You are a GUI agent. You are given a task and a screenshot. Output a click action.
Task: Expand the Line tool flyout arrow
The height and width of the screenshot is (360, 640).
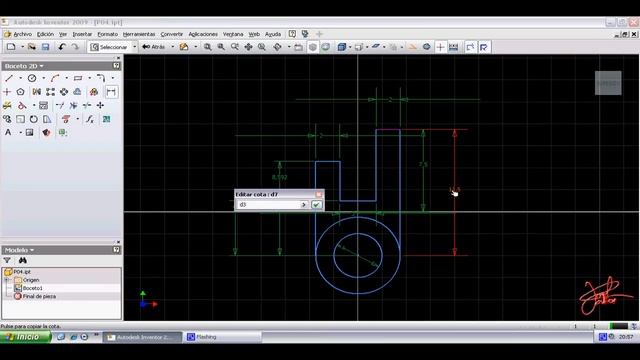click(20, 78)
